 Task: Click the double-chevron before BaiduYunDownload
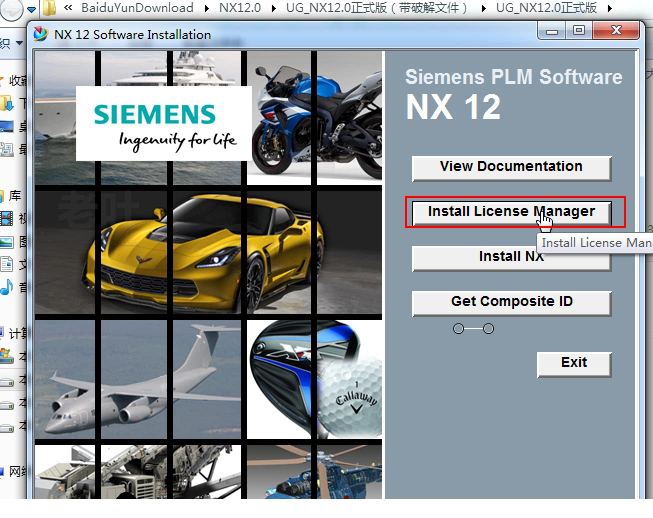coord(68,8)
